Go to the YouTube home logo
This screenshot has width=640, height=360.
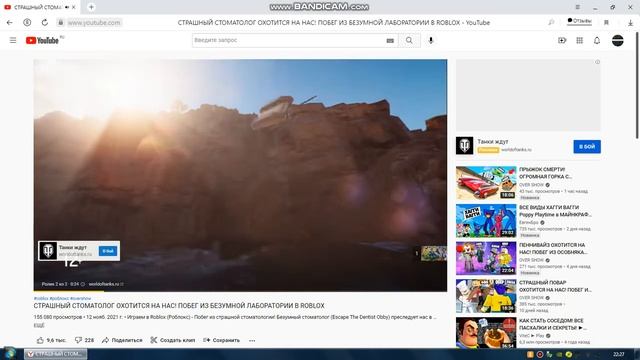[x=42, y=40]
